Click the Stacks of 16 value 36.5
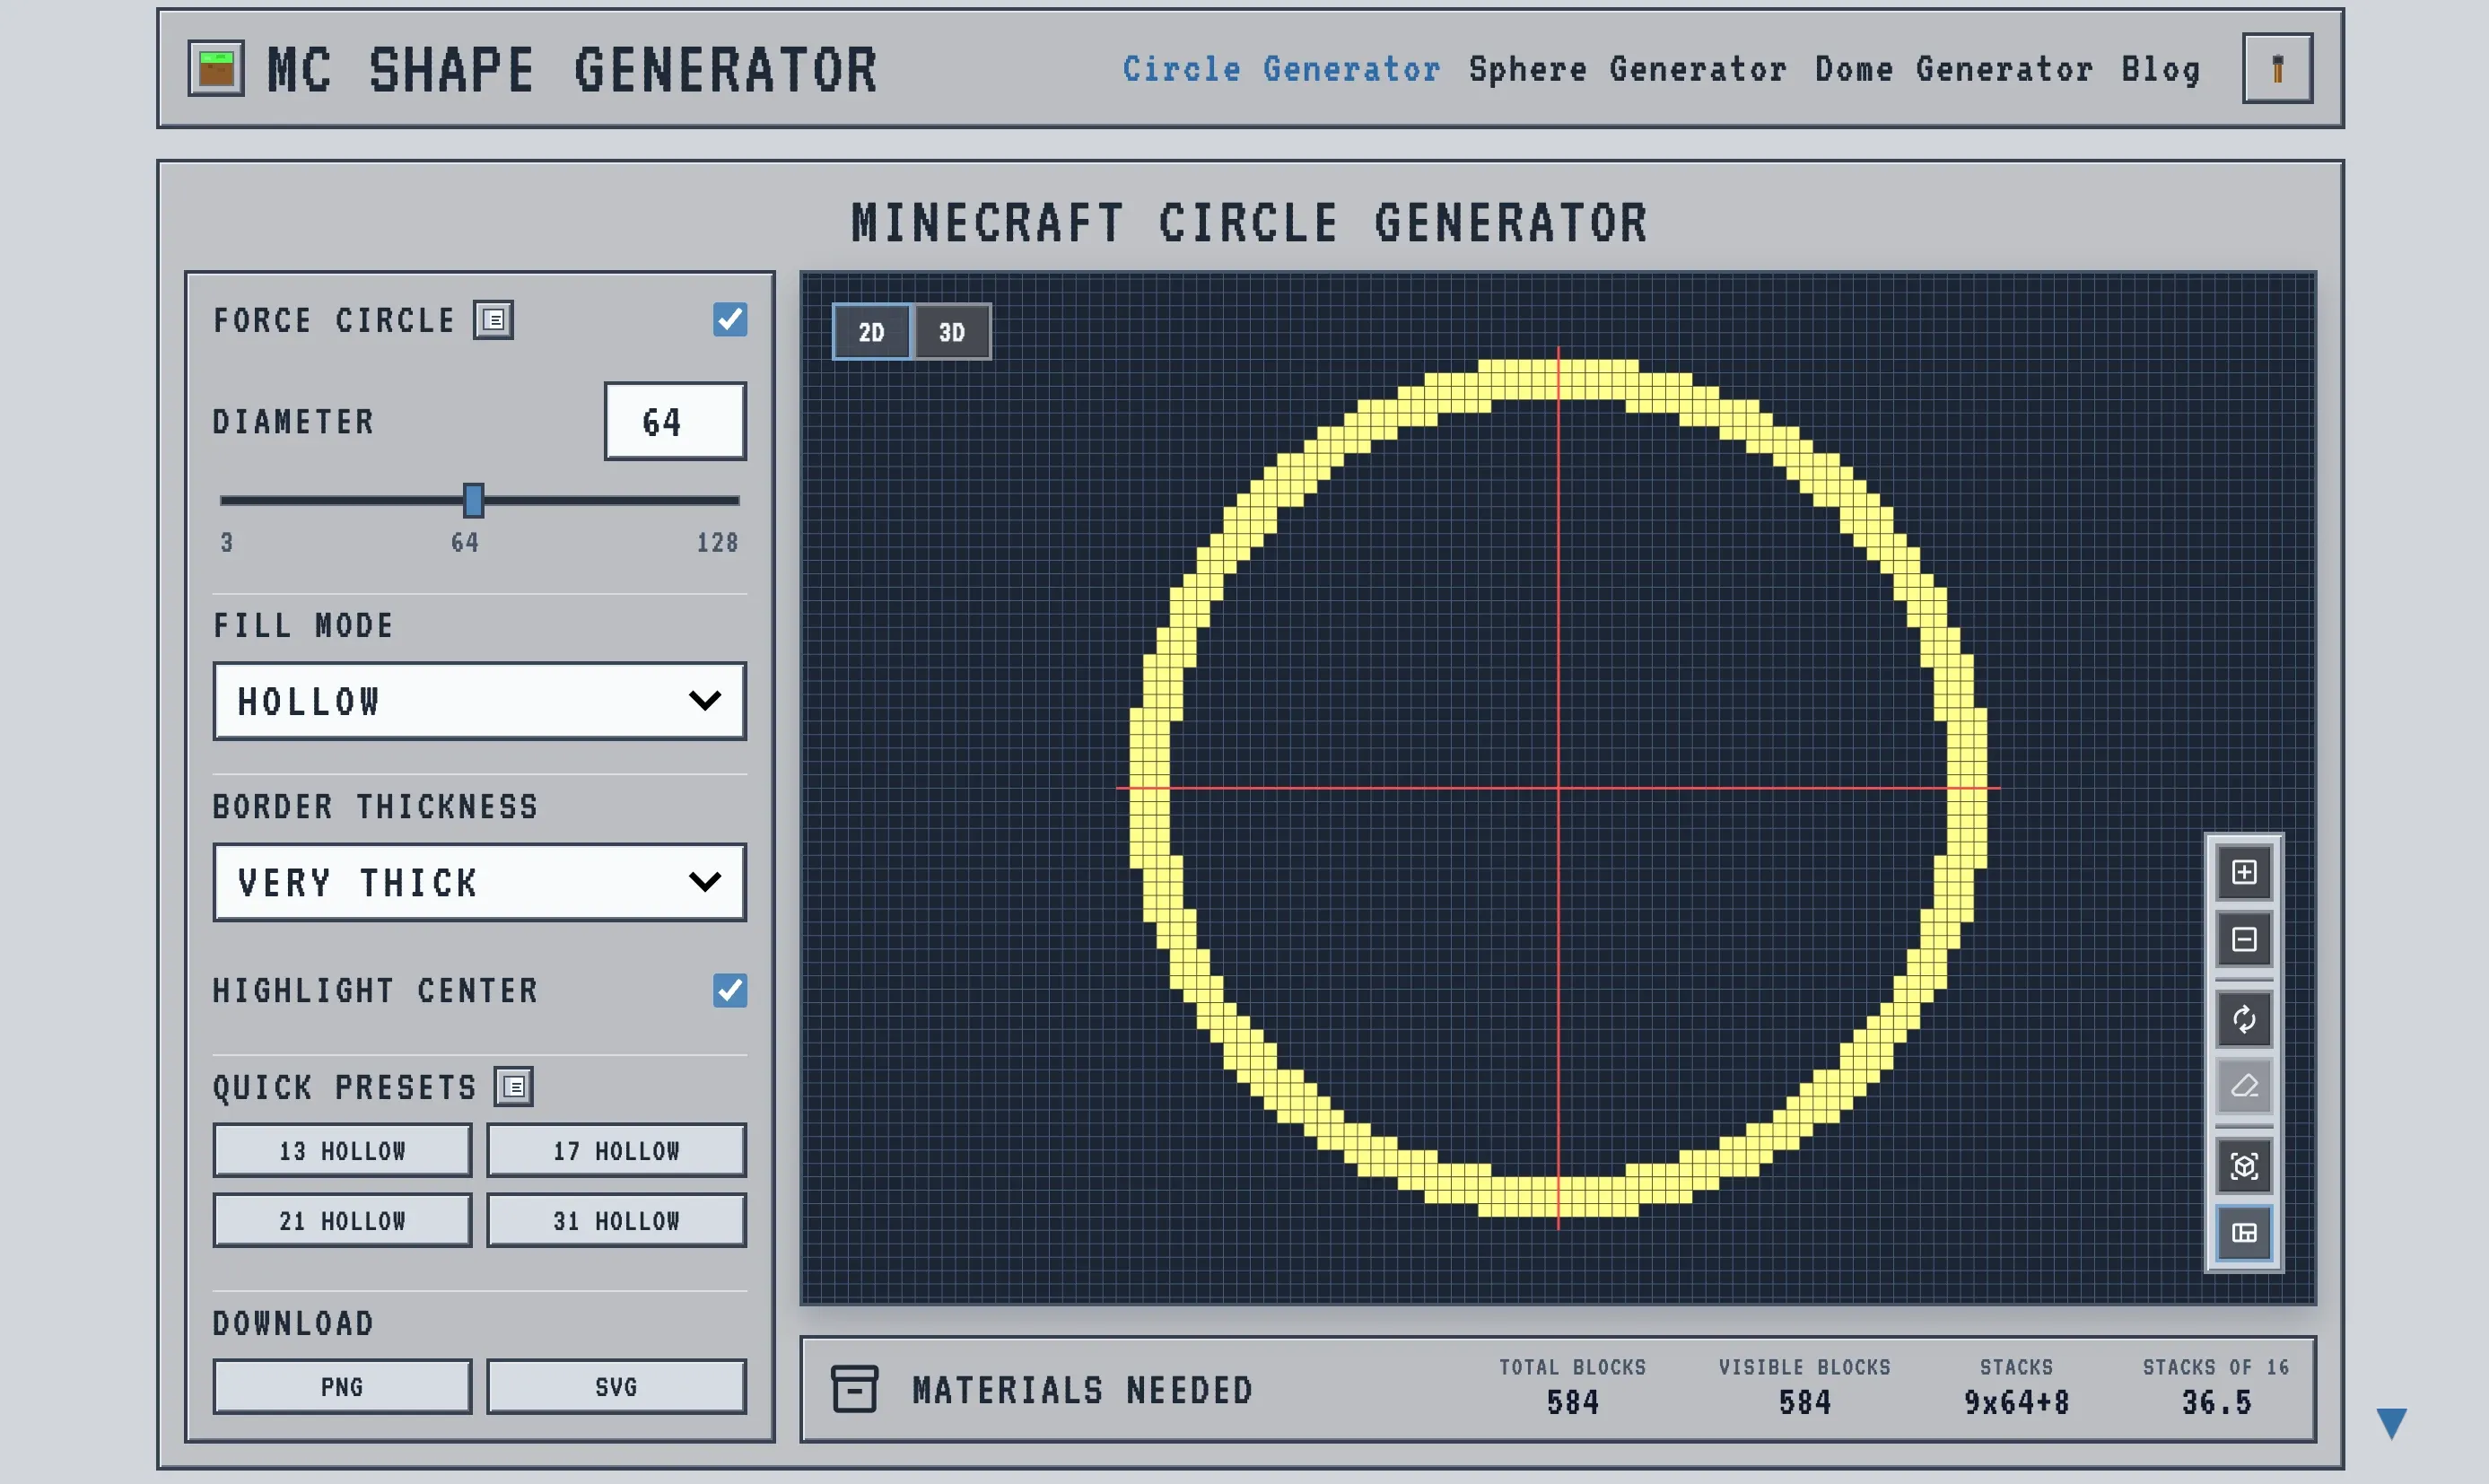This screenshot has width=2489, height=1484. 2216,1403
